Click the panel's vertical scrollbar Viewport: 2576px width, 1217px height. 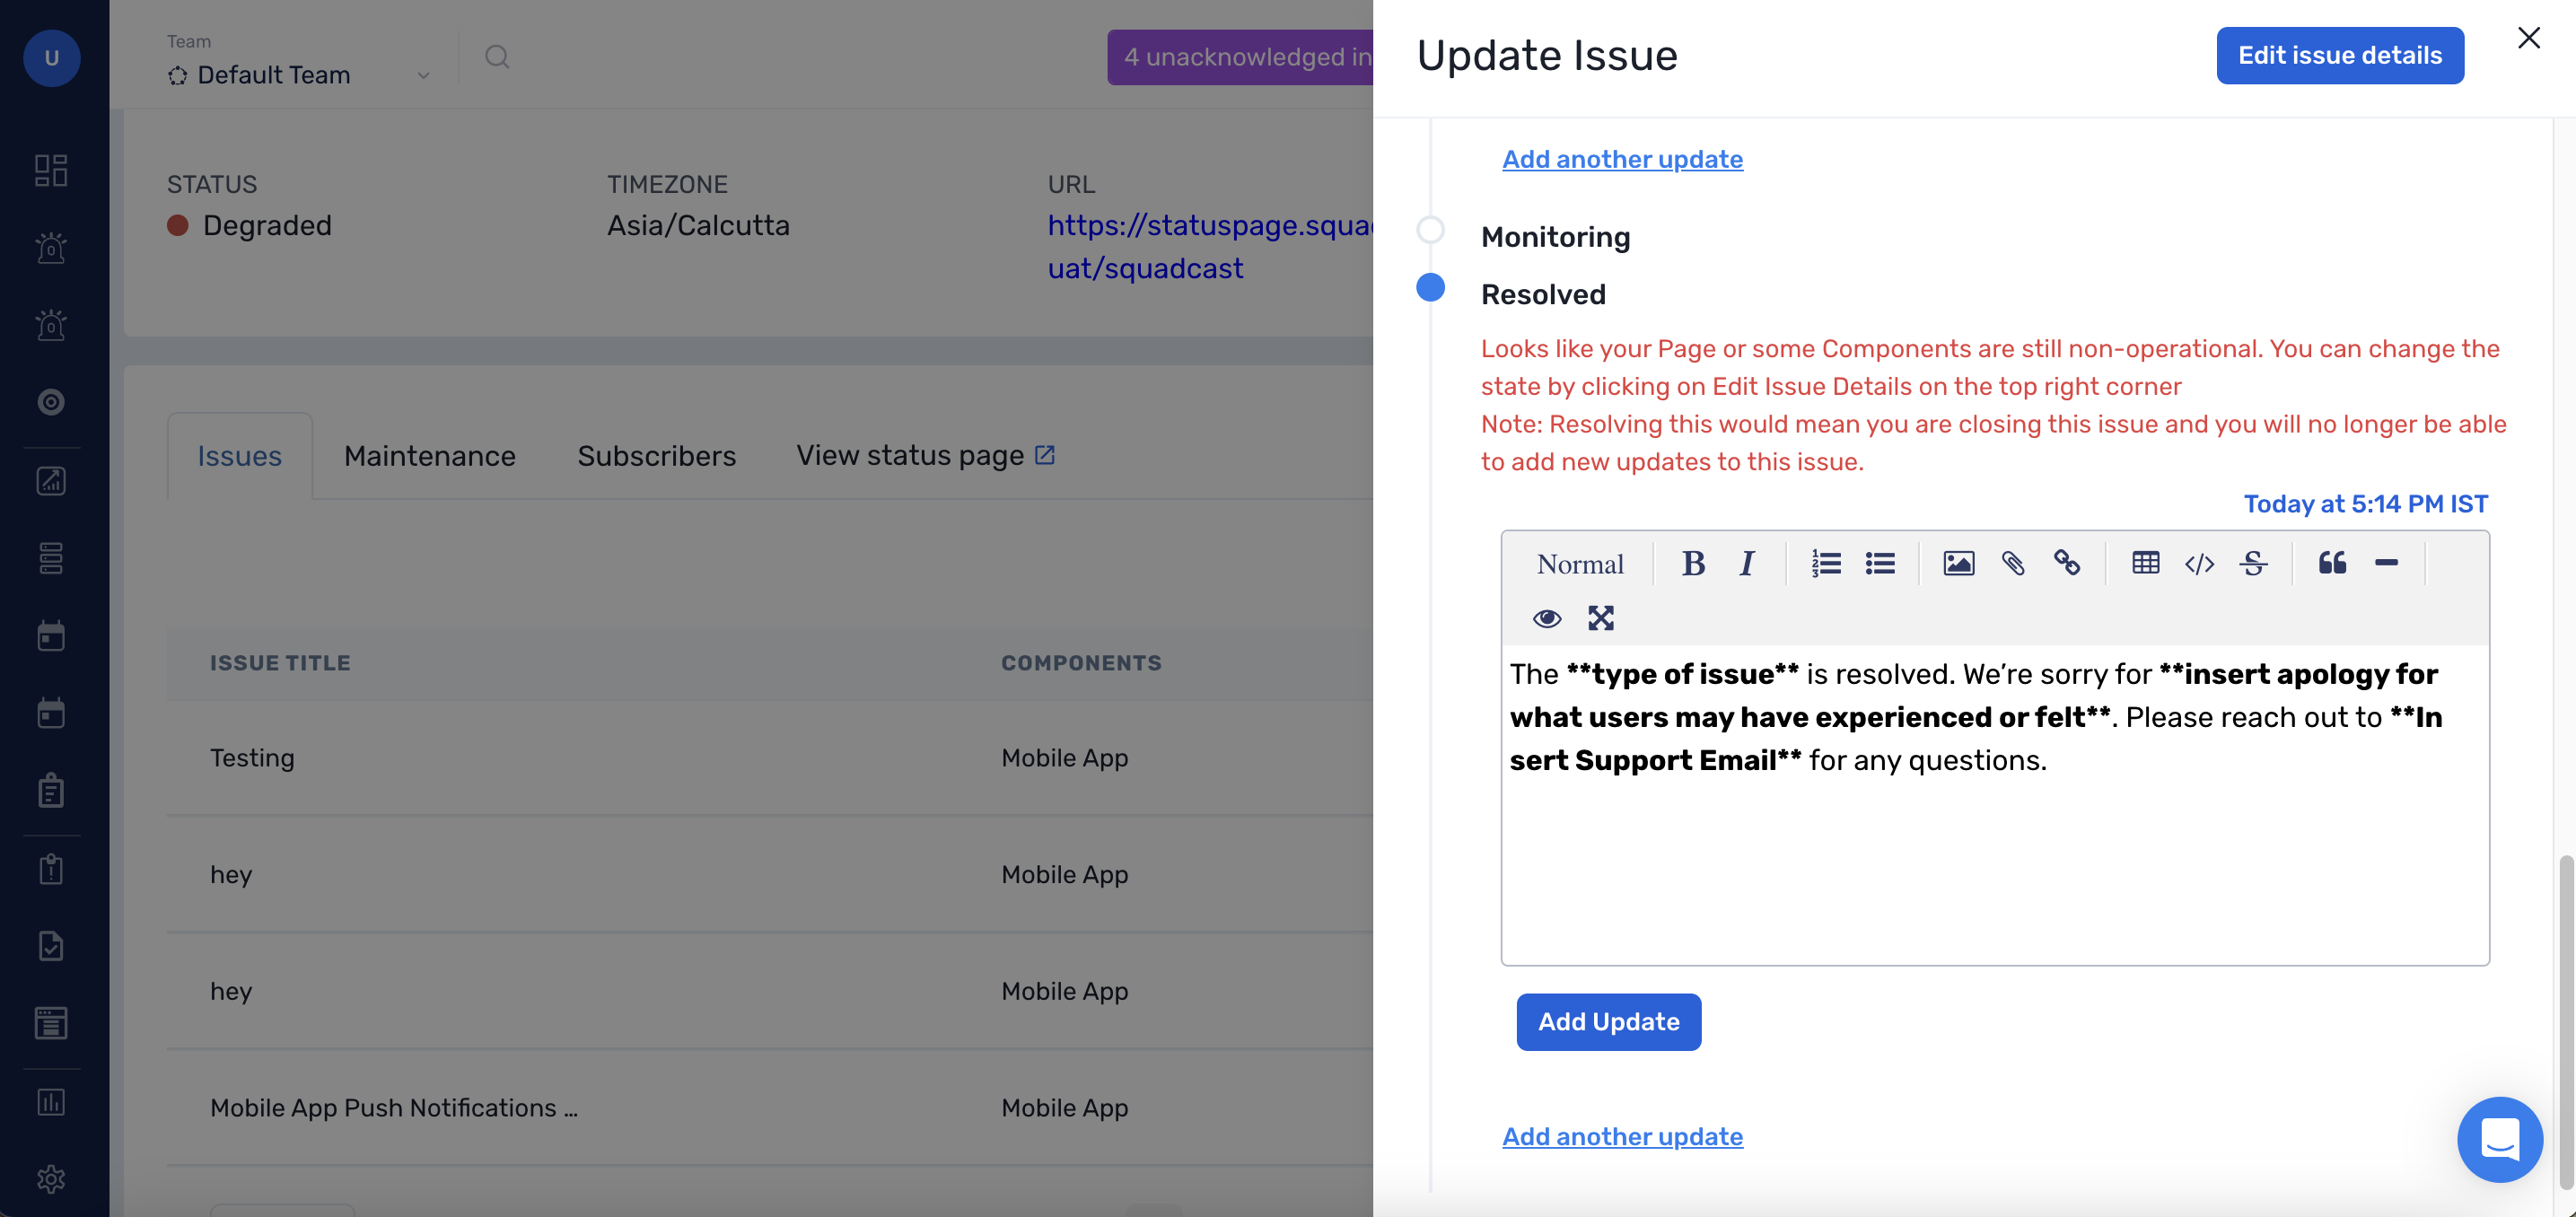[2565, 1020]
